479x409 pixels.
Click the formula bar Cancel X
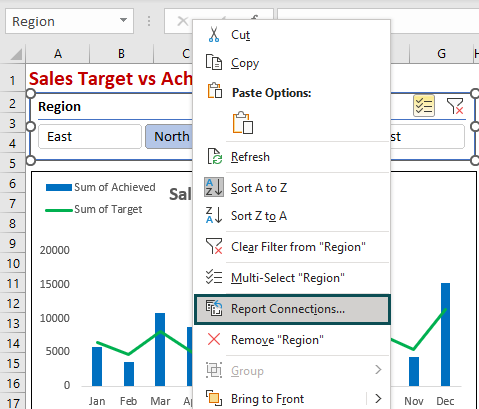pyautogui.click(x=182, y=21)
